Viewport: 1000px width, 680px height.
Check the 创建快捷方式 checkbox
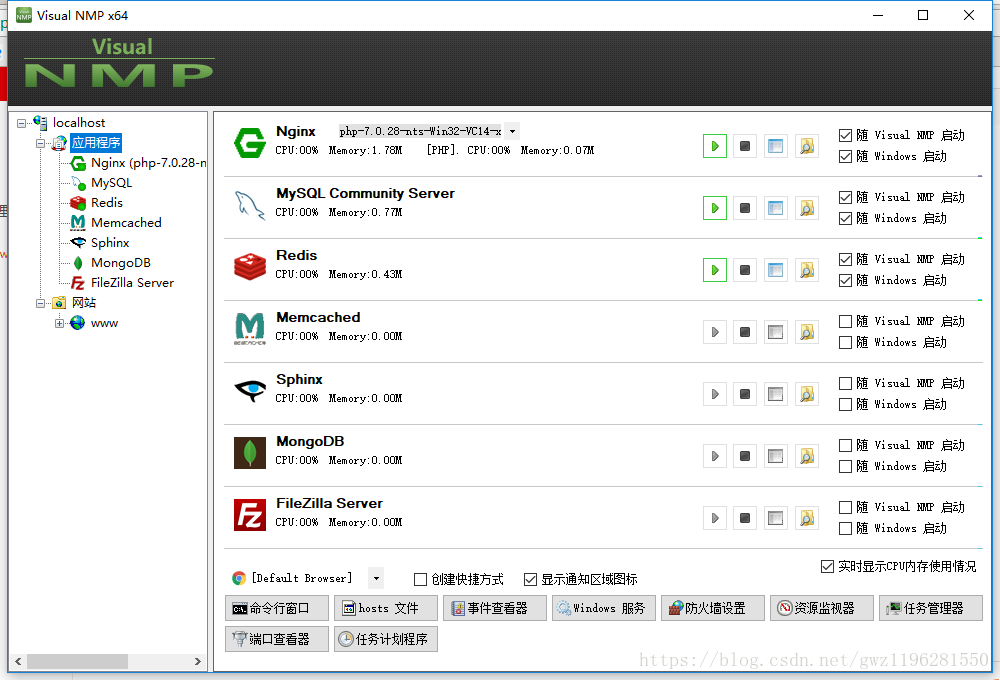tap(420, 579)
